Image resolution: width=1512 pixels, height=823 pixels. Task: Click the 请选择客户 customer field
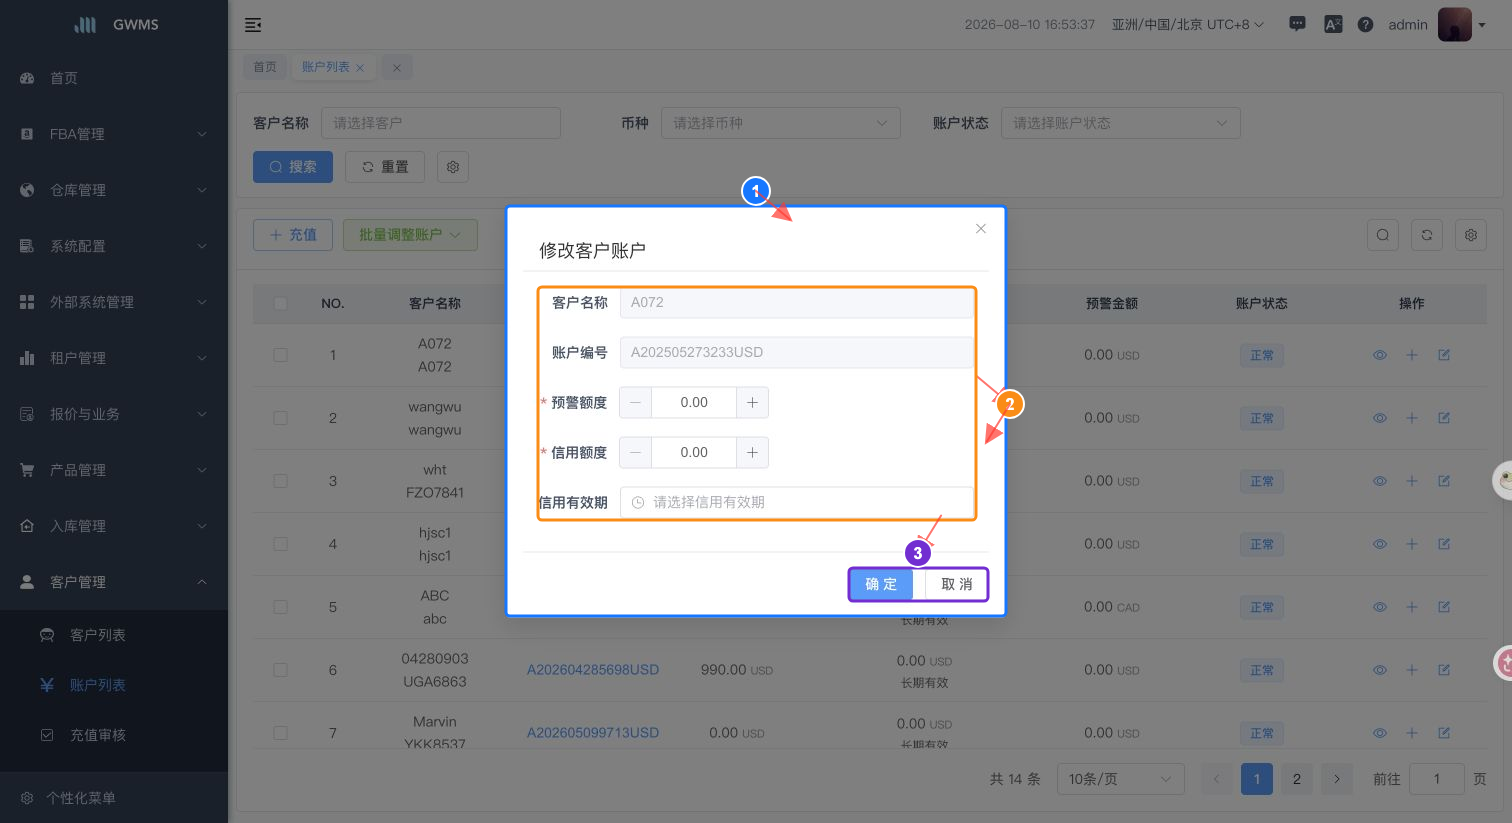pyautogui.click(x=441, y=123)
